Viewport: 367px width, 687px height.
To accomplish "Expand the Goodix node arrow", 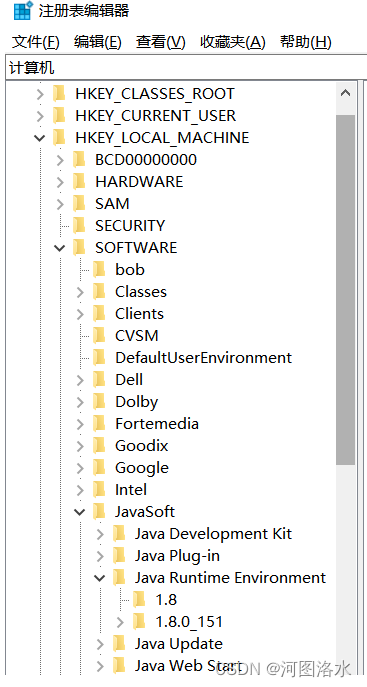I will click(80, 446).
